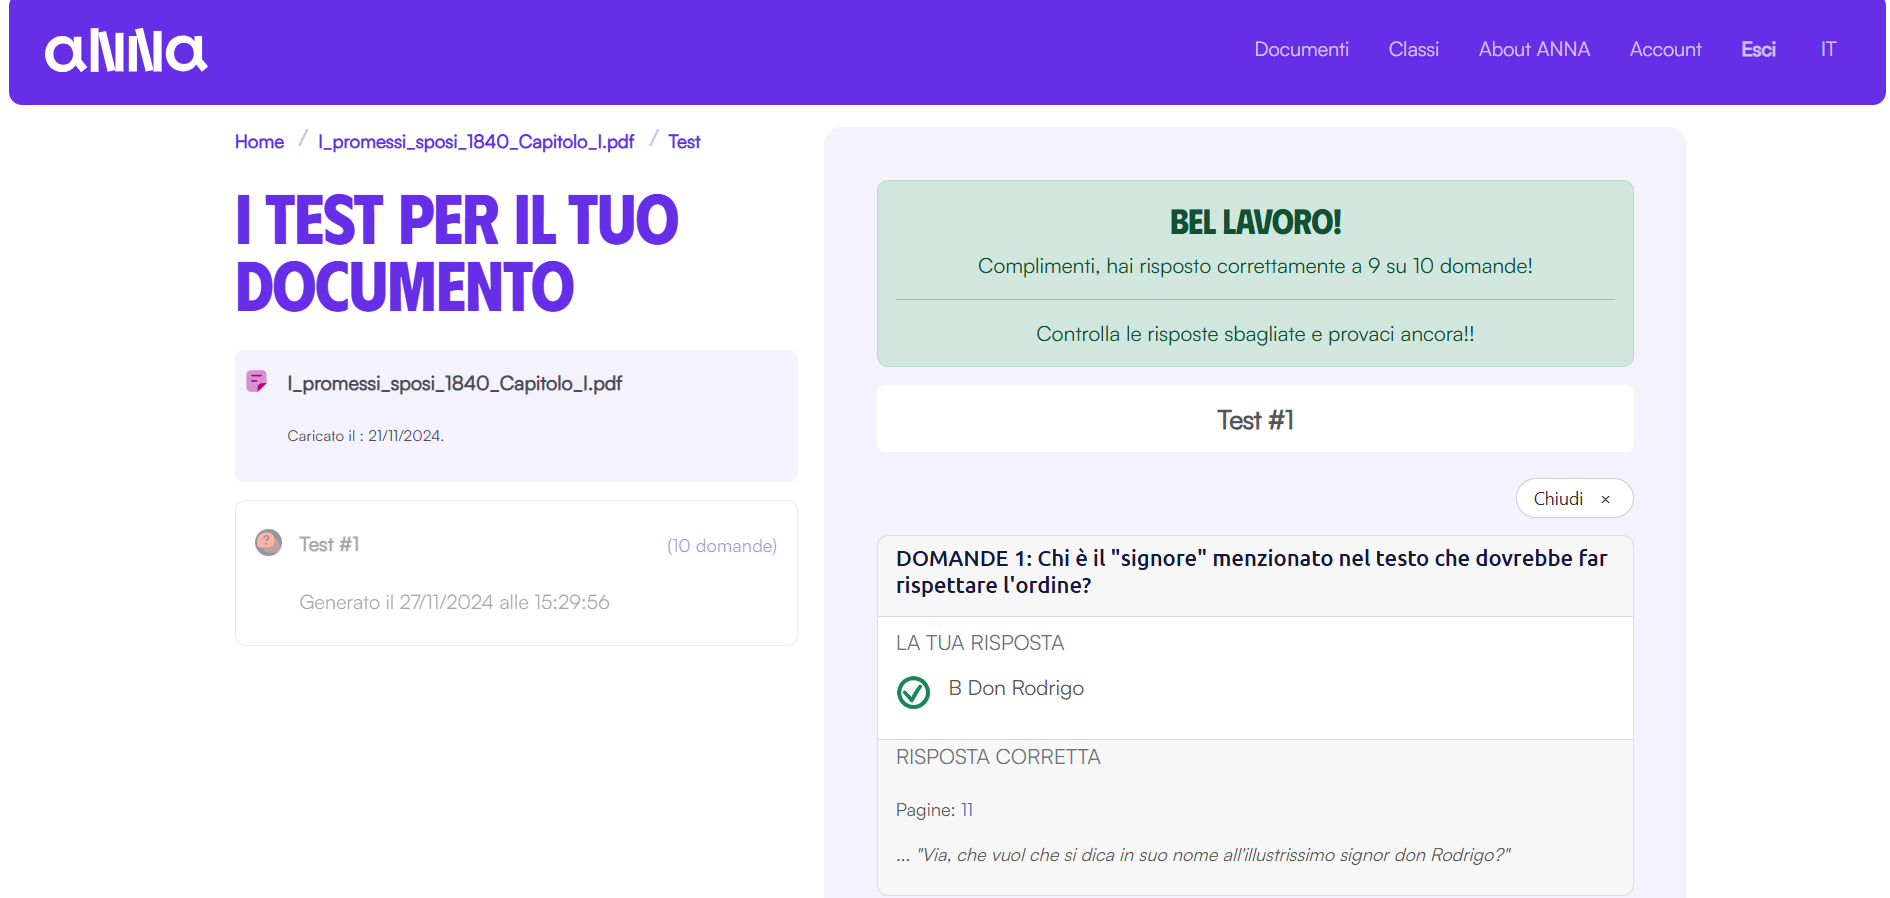Select the Test #1 title in the left card
This screenshot has height=898, width=1890.
tap(329, 544)
